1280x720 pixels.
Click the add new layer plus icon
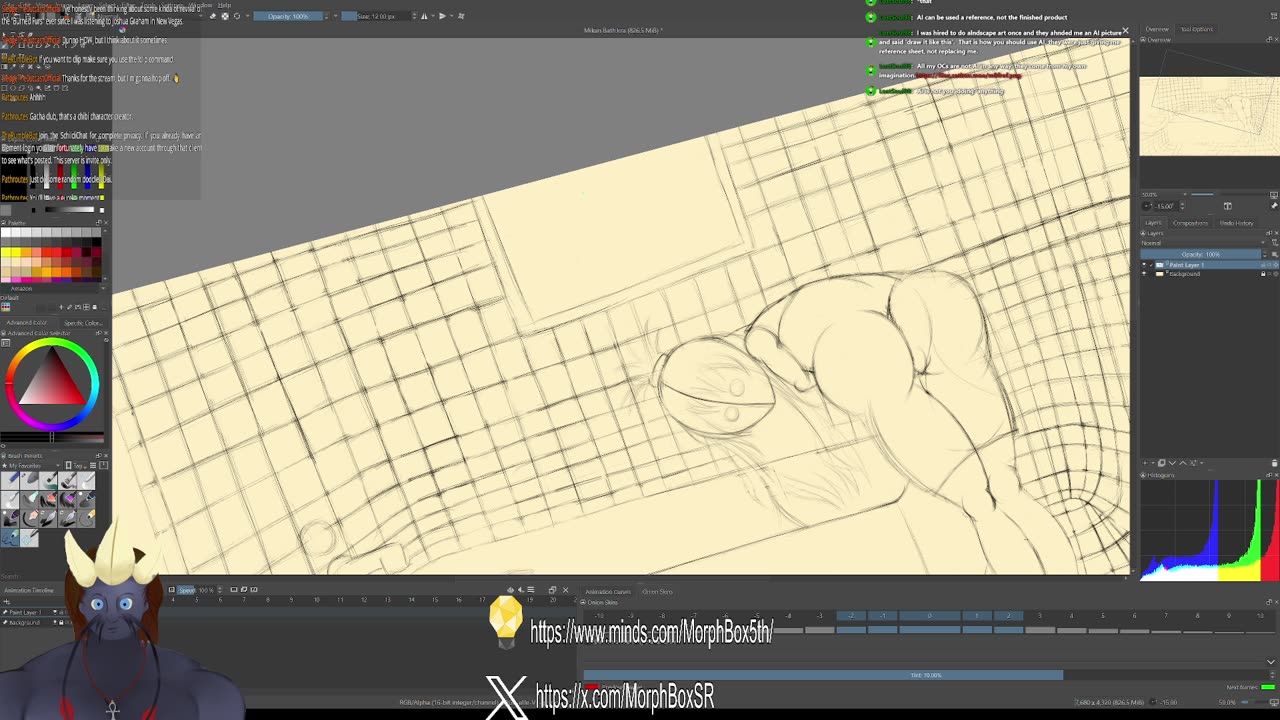coord(1145,463)
